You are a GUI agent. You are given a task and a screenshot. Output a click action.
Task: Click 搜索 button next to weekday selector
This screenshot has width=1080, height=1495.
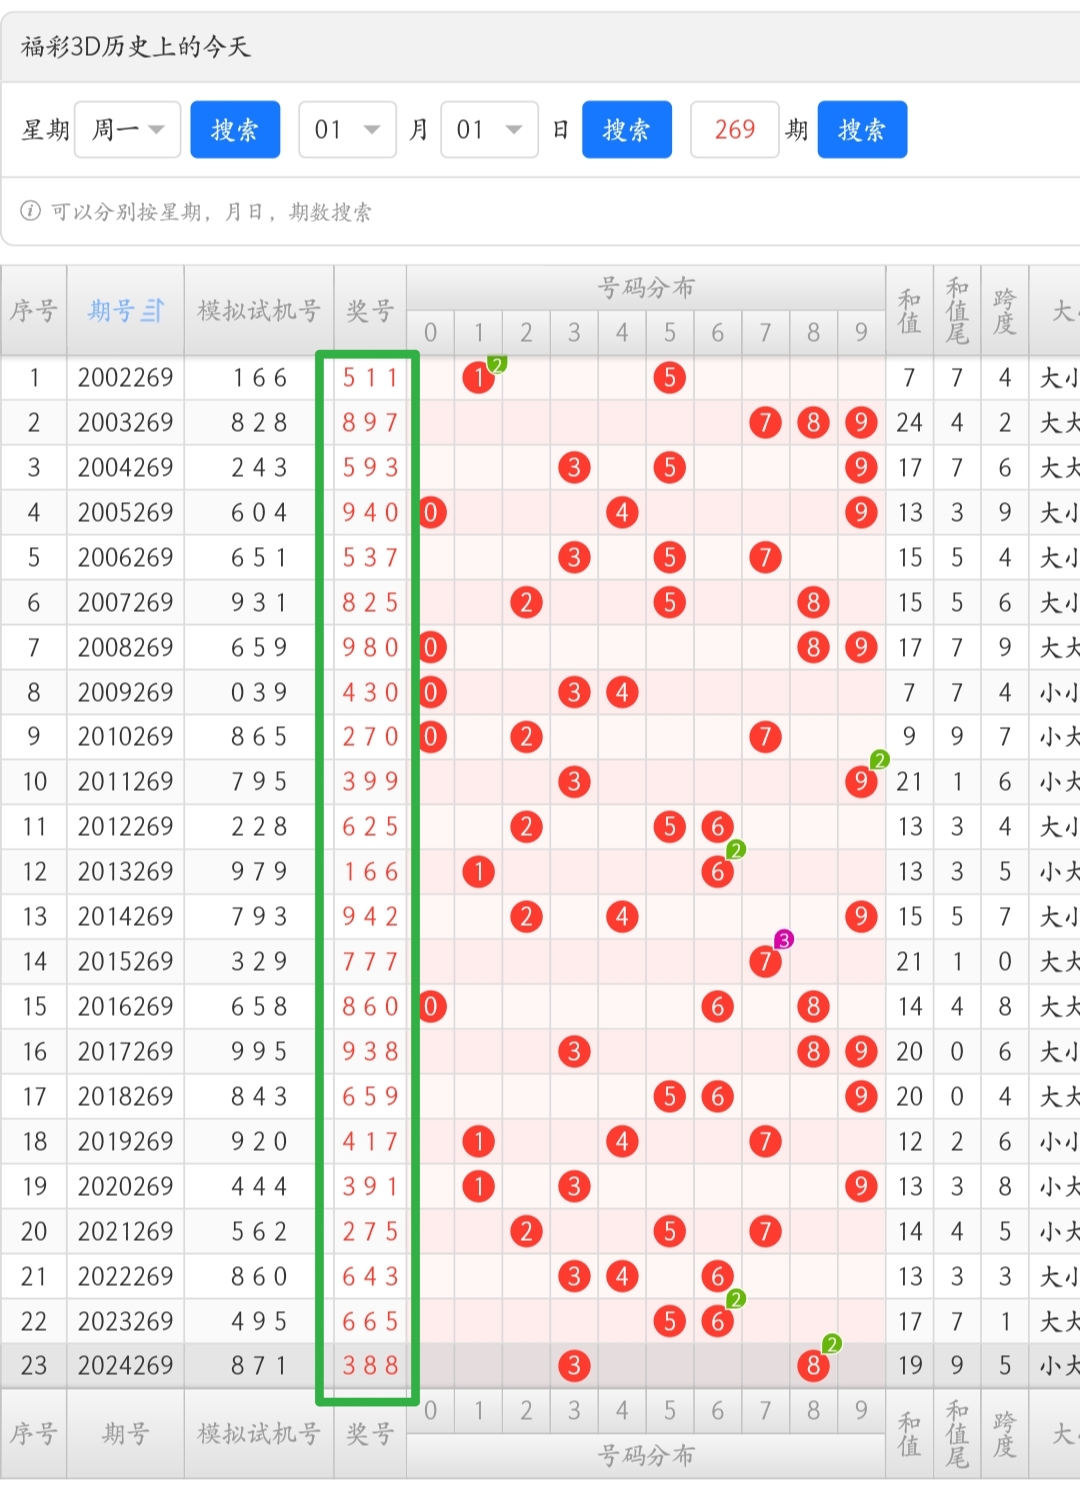pyautogui.click(x=235, y=130)
